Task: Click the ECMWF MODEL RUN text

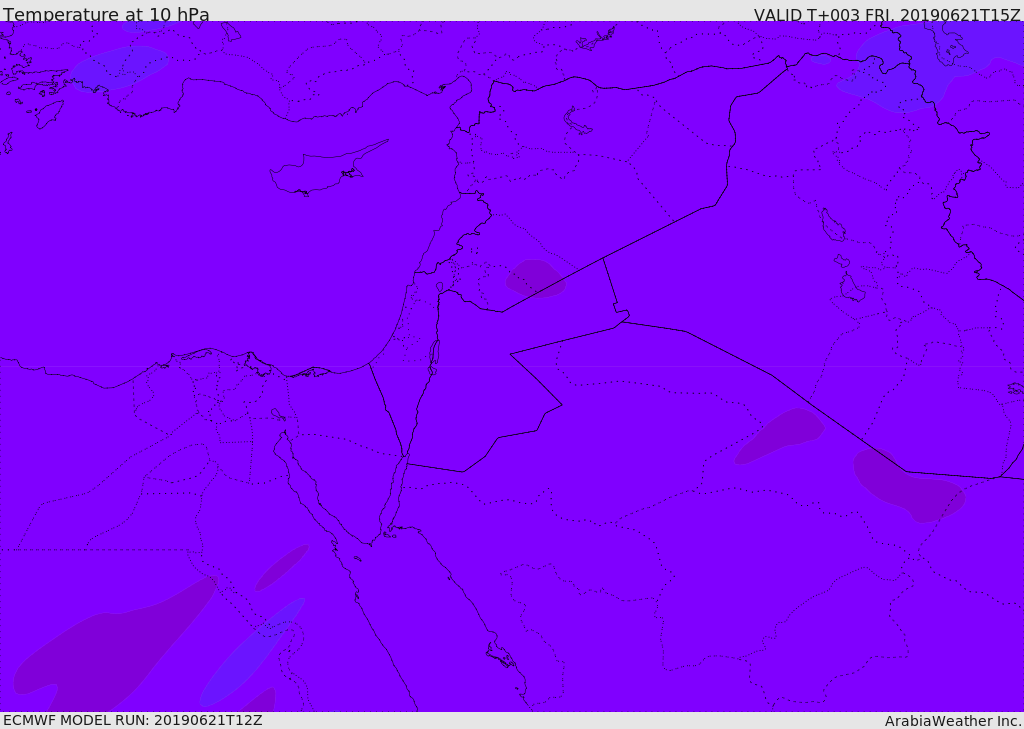Action: pyautogui.click(x=133, y=720)
